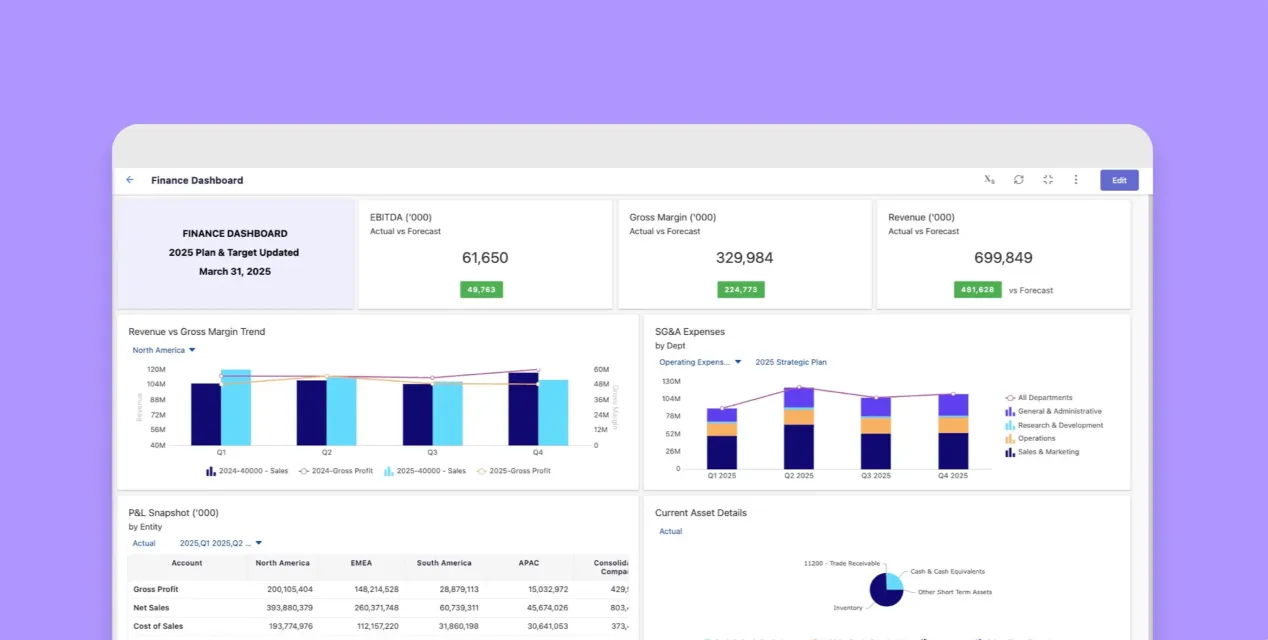Click the blue Cash & Cash Equivalents pie slice

click(895, 582)
